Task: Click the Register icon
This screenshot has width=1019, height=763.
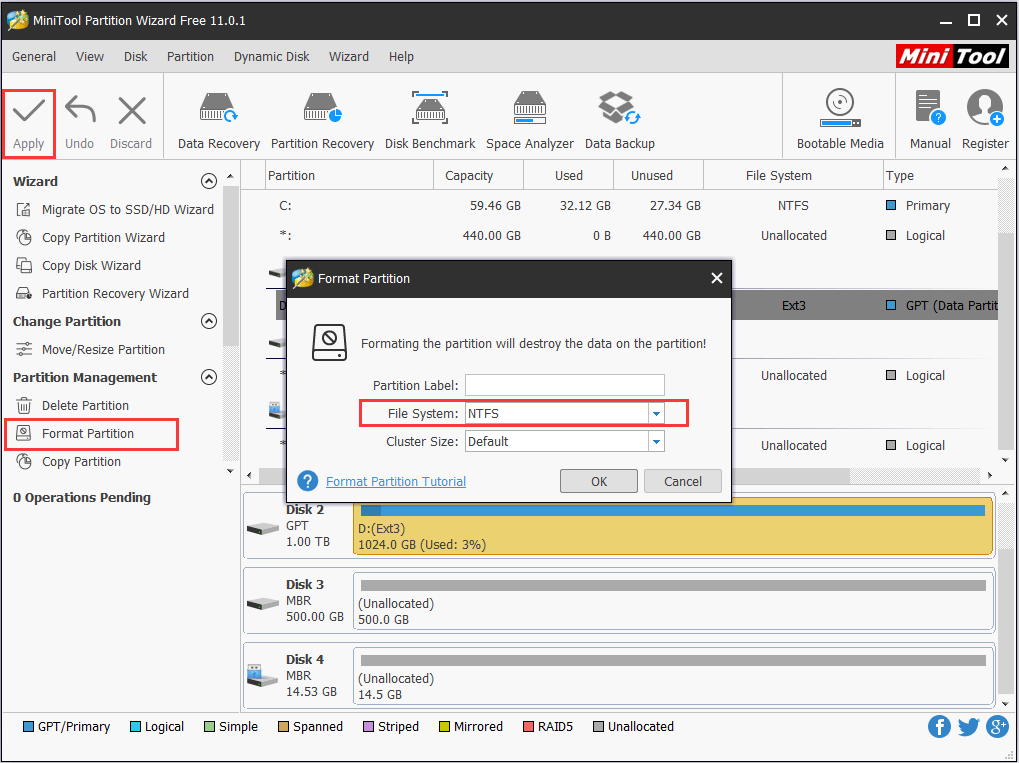Action: [x=985, y=121]
